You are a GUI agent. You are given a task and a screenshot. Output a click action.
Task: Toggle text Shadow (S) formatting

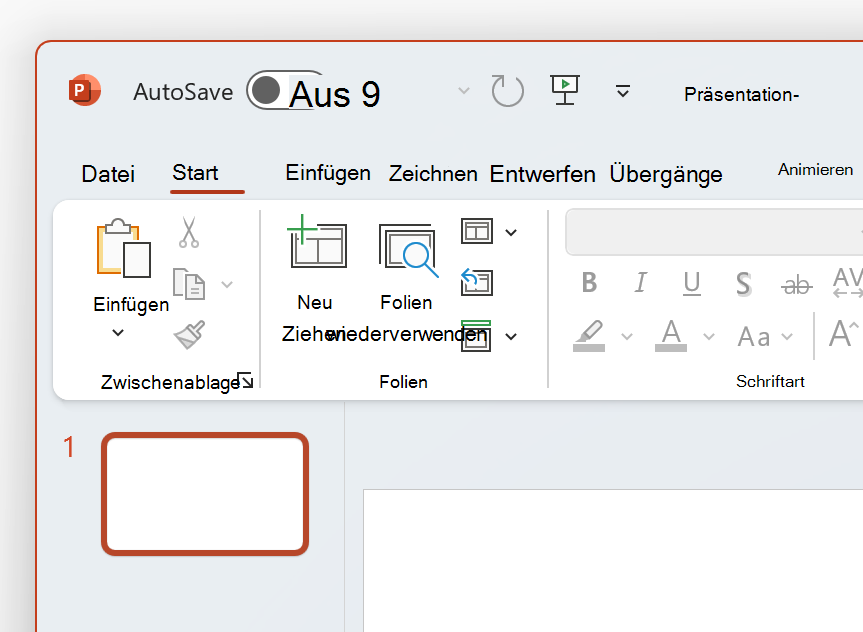point(744,284)
